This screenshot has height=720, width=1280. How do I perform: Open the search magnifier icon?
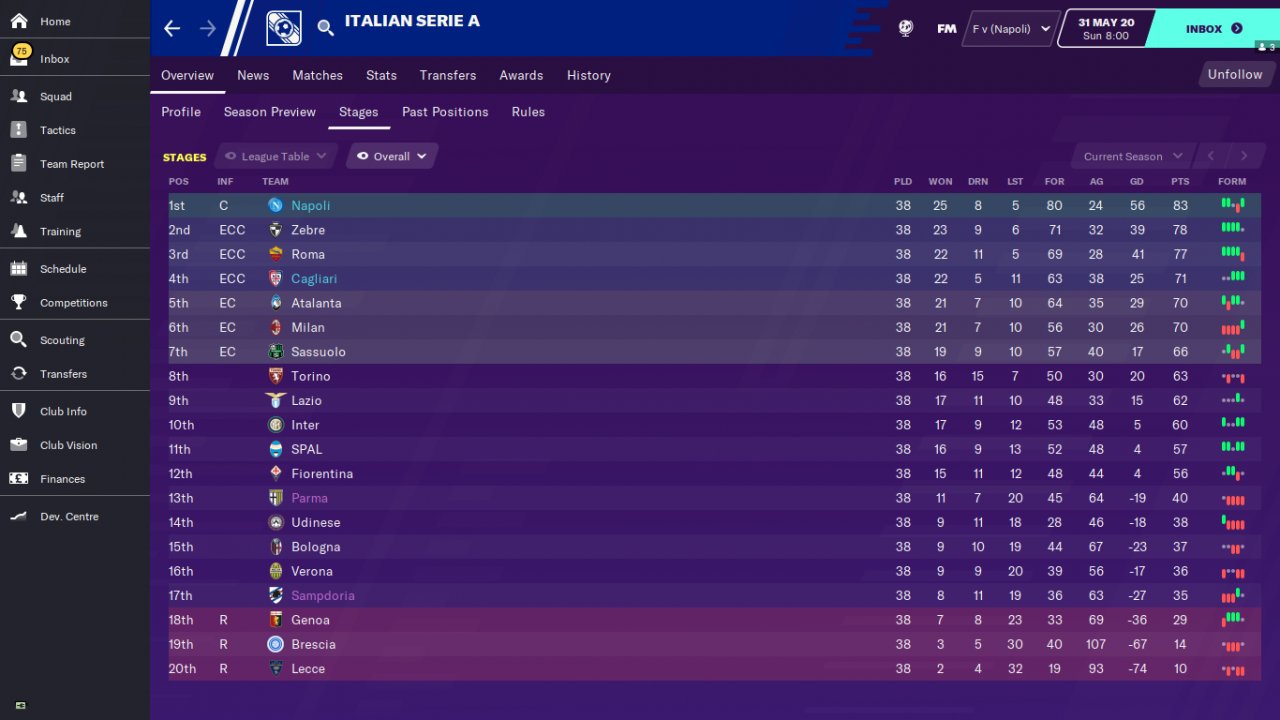click(x=326, y=28)
